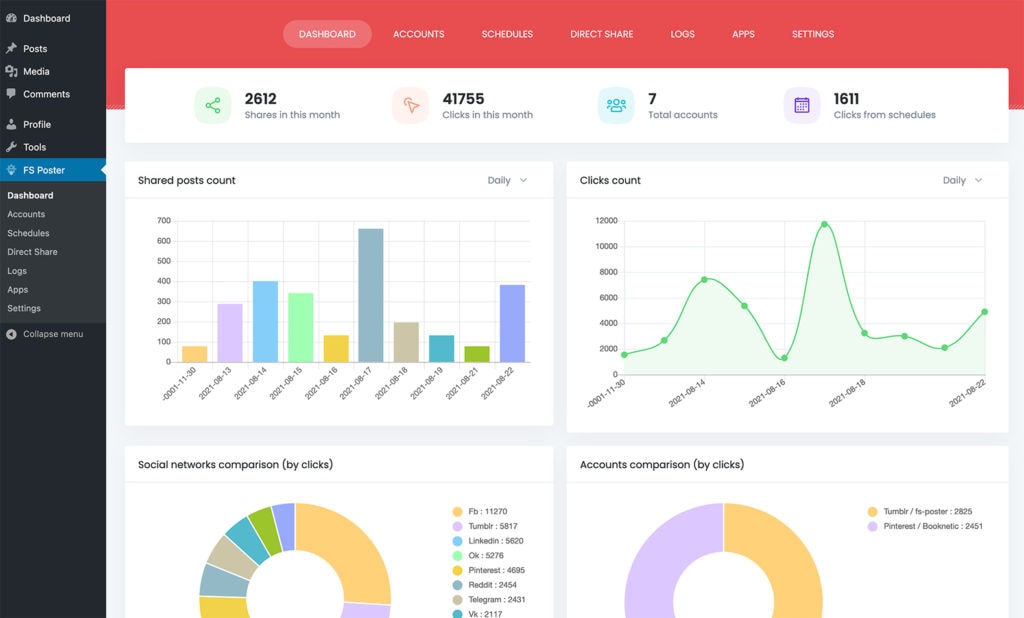The image size is (1024, 618).
Task: Go to the Schedules submenu link
Action: point(28,233)
